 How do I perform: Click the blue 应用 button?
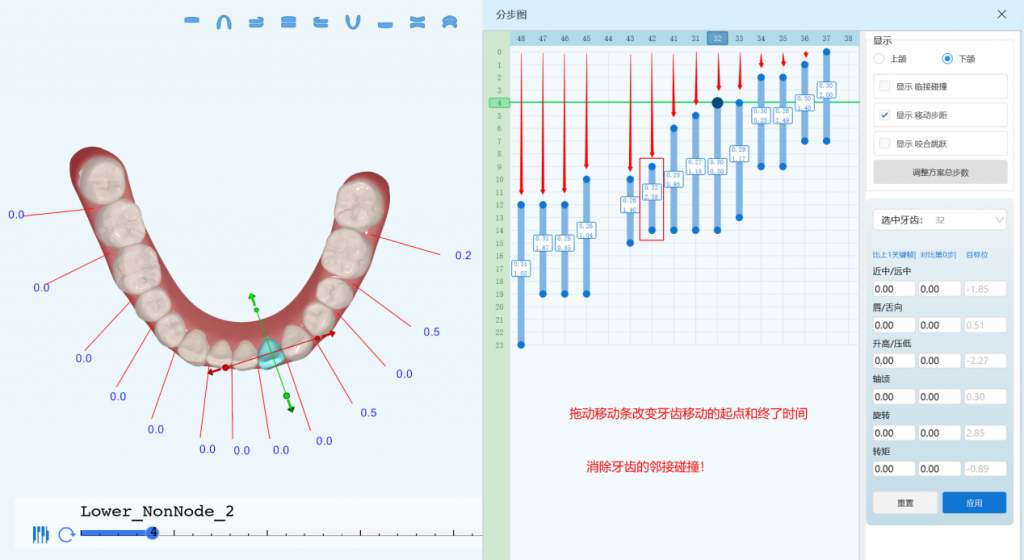973,502
